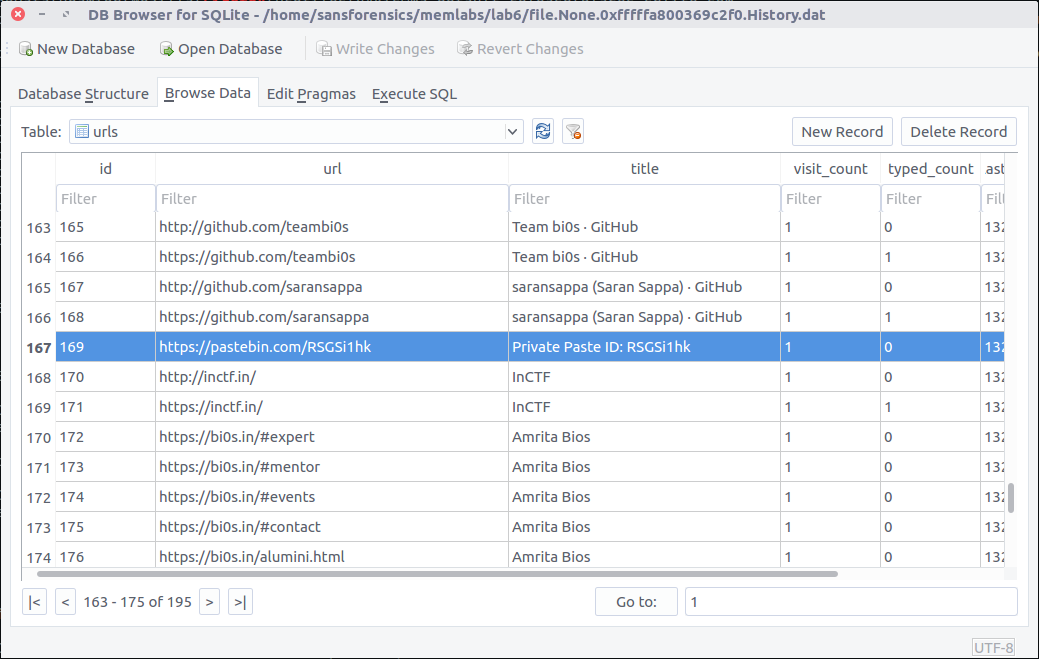The height and width of the screenshot is (659, 1039).
Task: Advance to the next page of records
Action: click(x=209, y=602)
